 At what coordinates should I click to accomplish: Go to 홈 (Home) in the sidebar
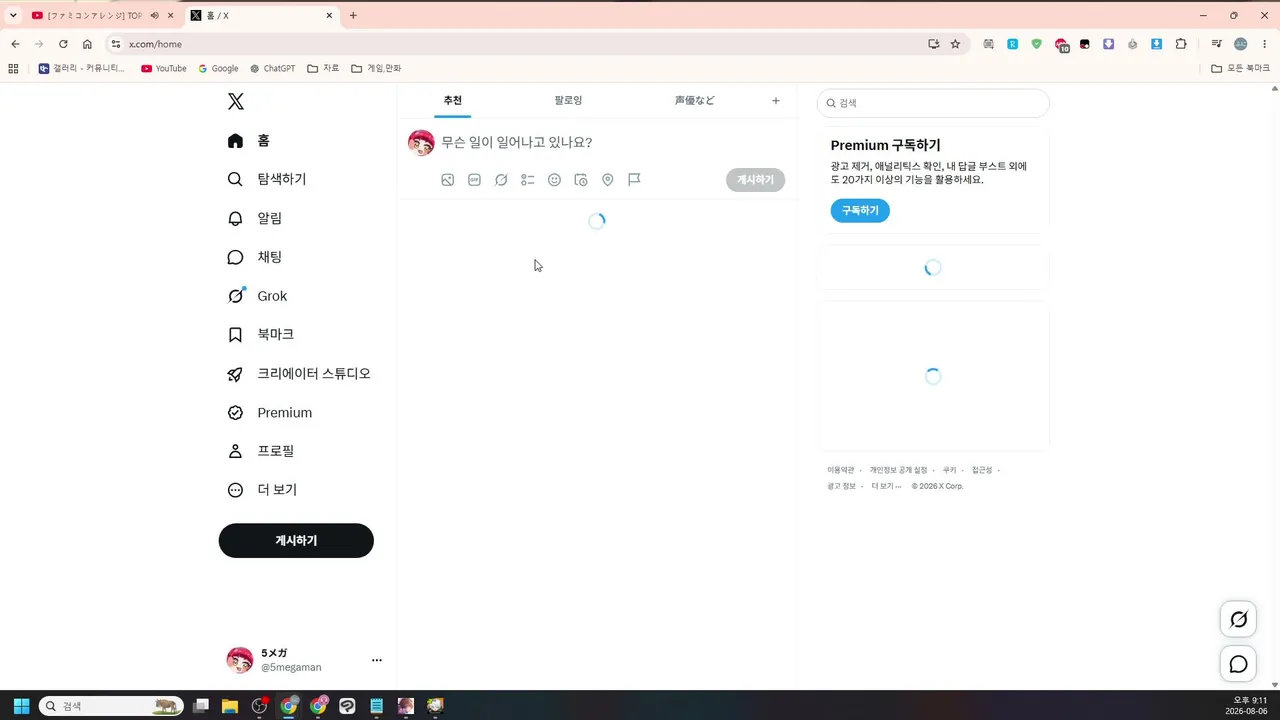pos(249,141)
